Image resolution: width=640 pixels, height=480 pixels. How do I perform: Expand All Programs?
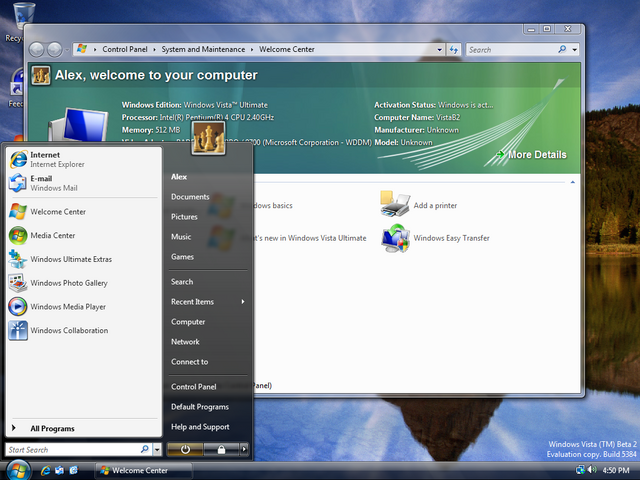[84, 428]
